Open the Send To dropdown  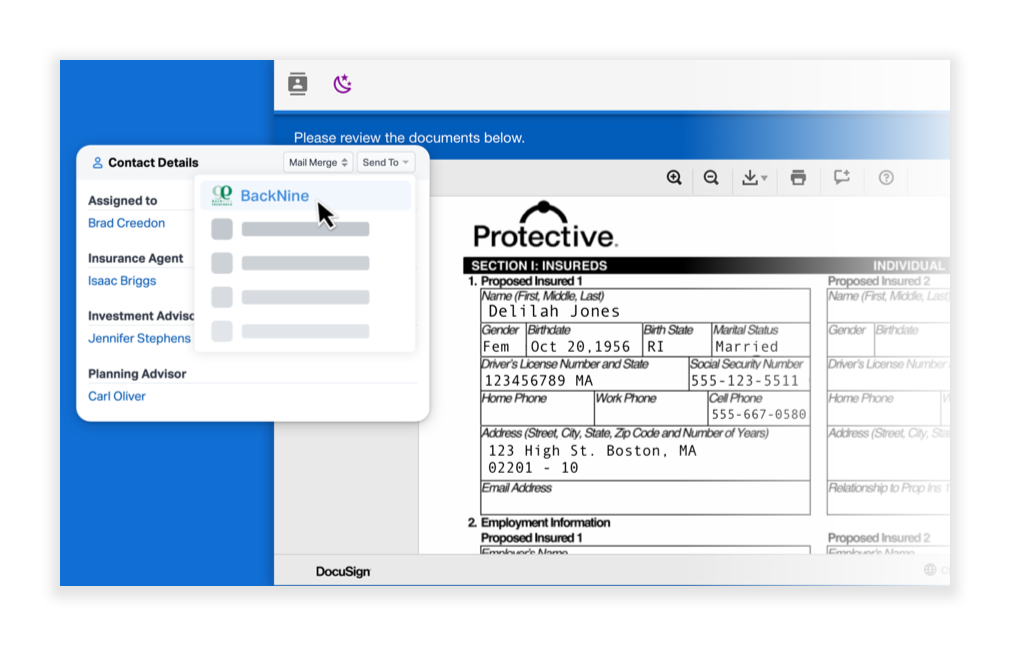point(385,162)
